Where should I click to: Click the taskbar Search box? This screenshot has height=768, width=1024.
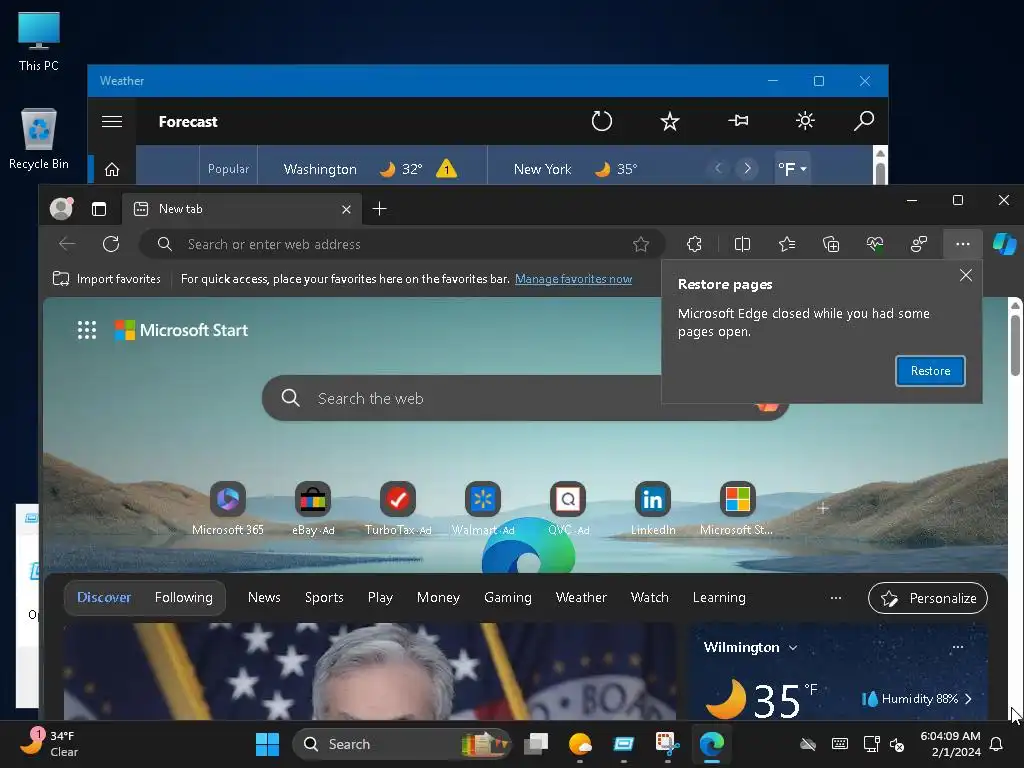[x=401, y=744]
